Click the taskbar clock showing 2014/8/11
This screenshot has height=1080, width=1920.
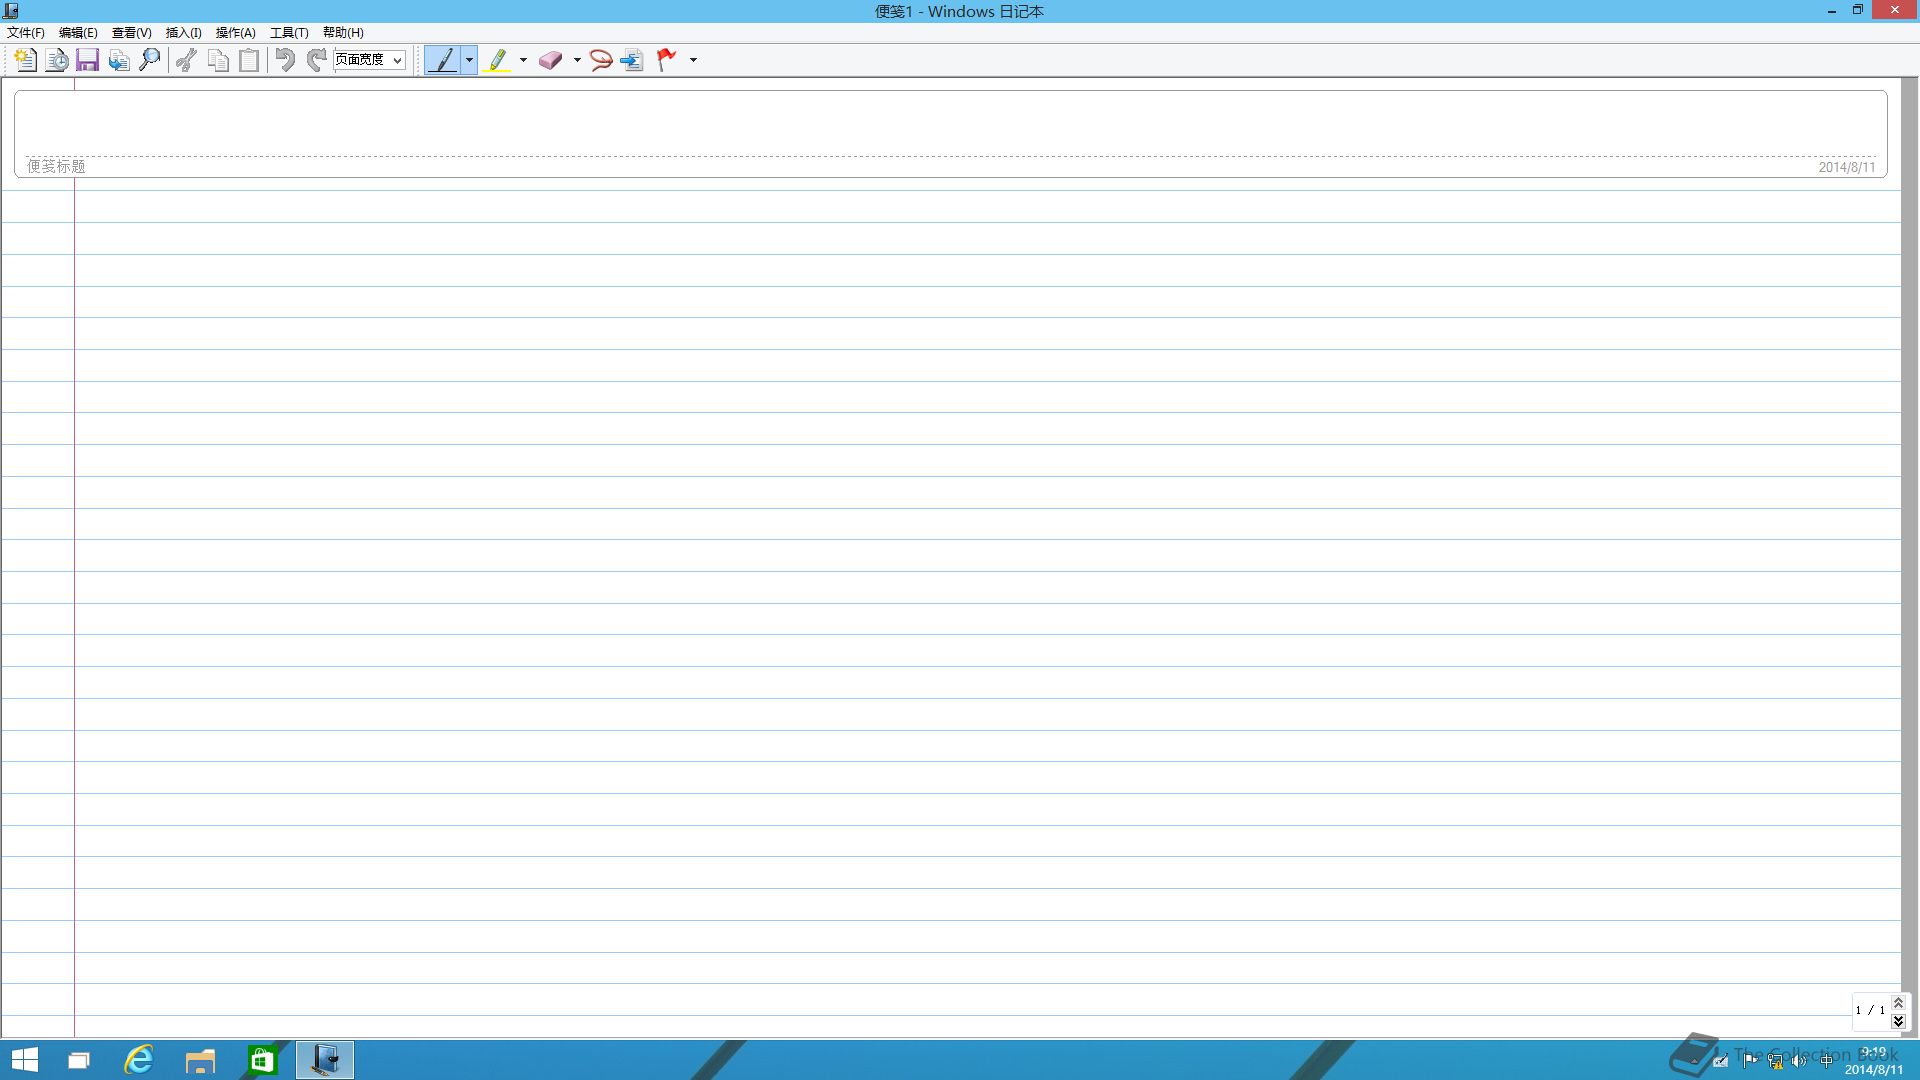click(x=1874, y=1061)
